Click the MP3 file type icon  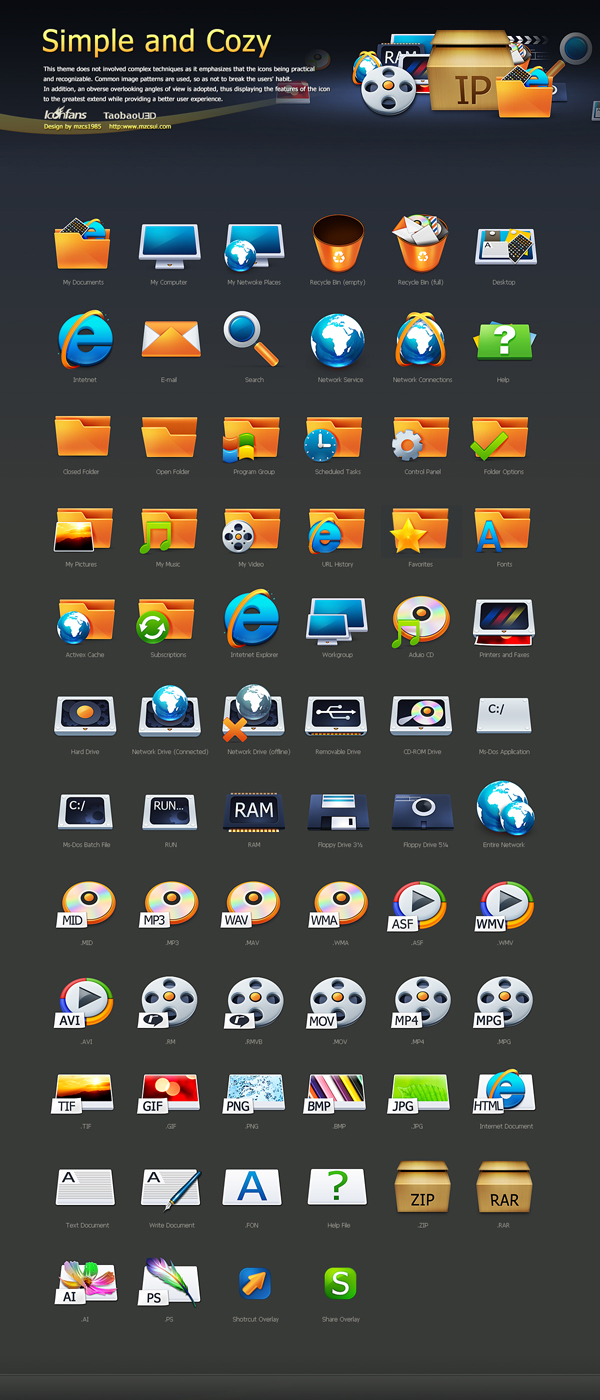point(168,905)
